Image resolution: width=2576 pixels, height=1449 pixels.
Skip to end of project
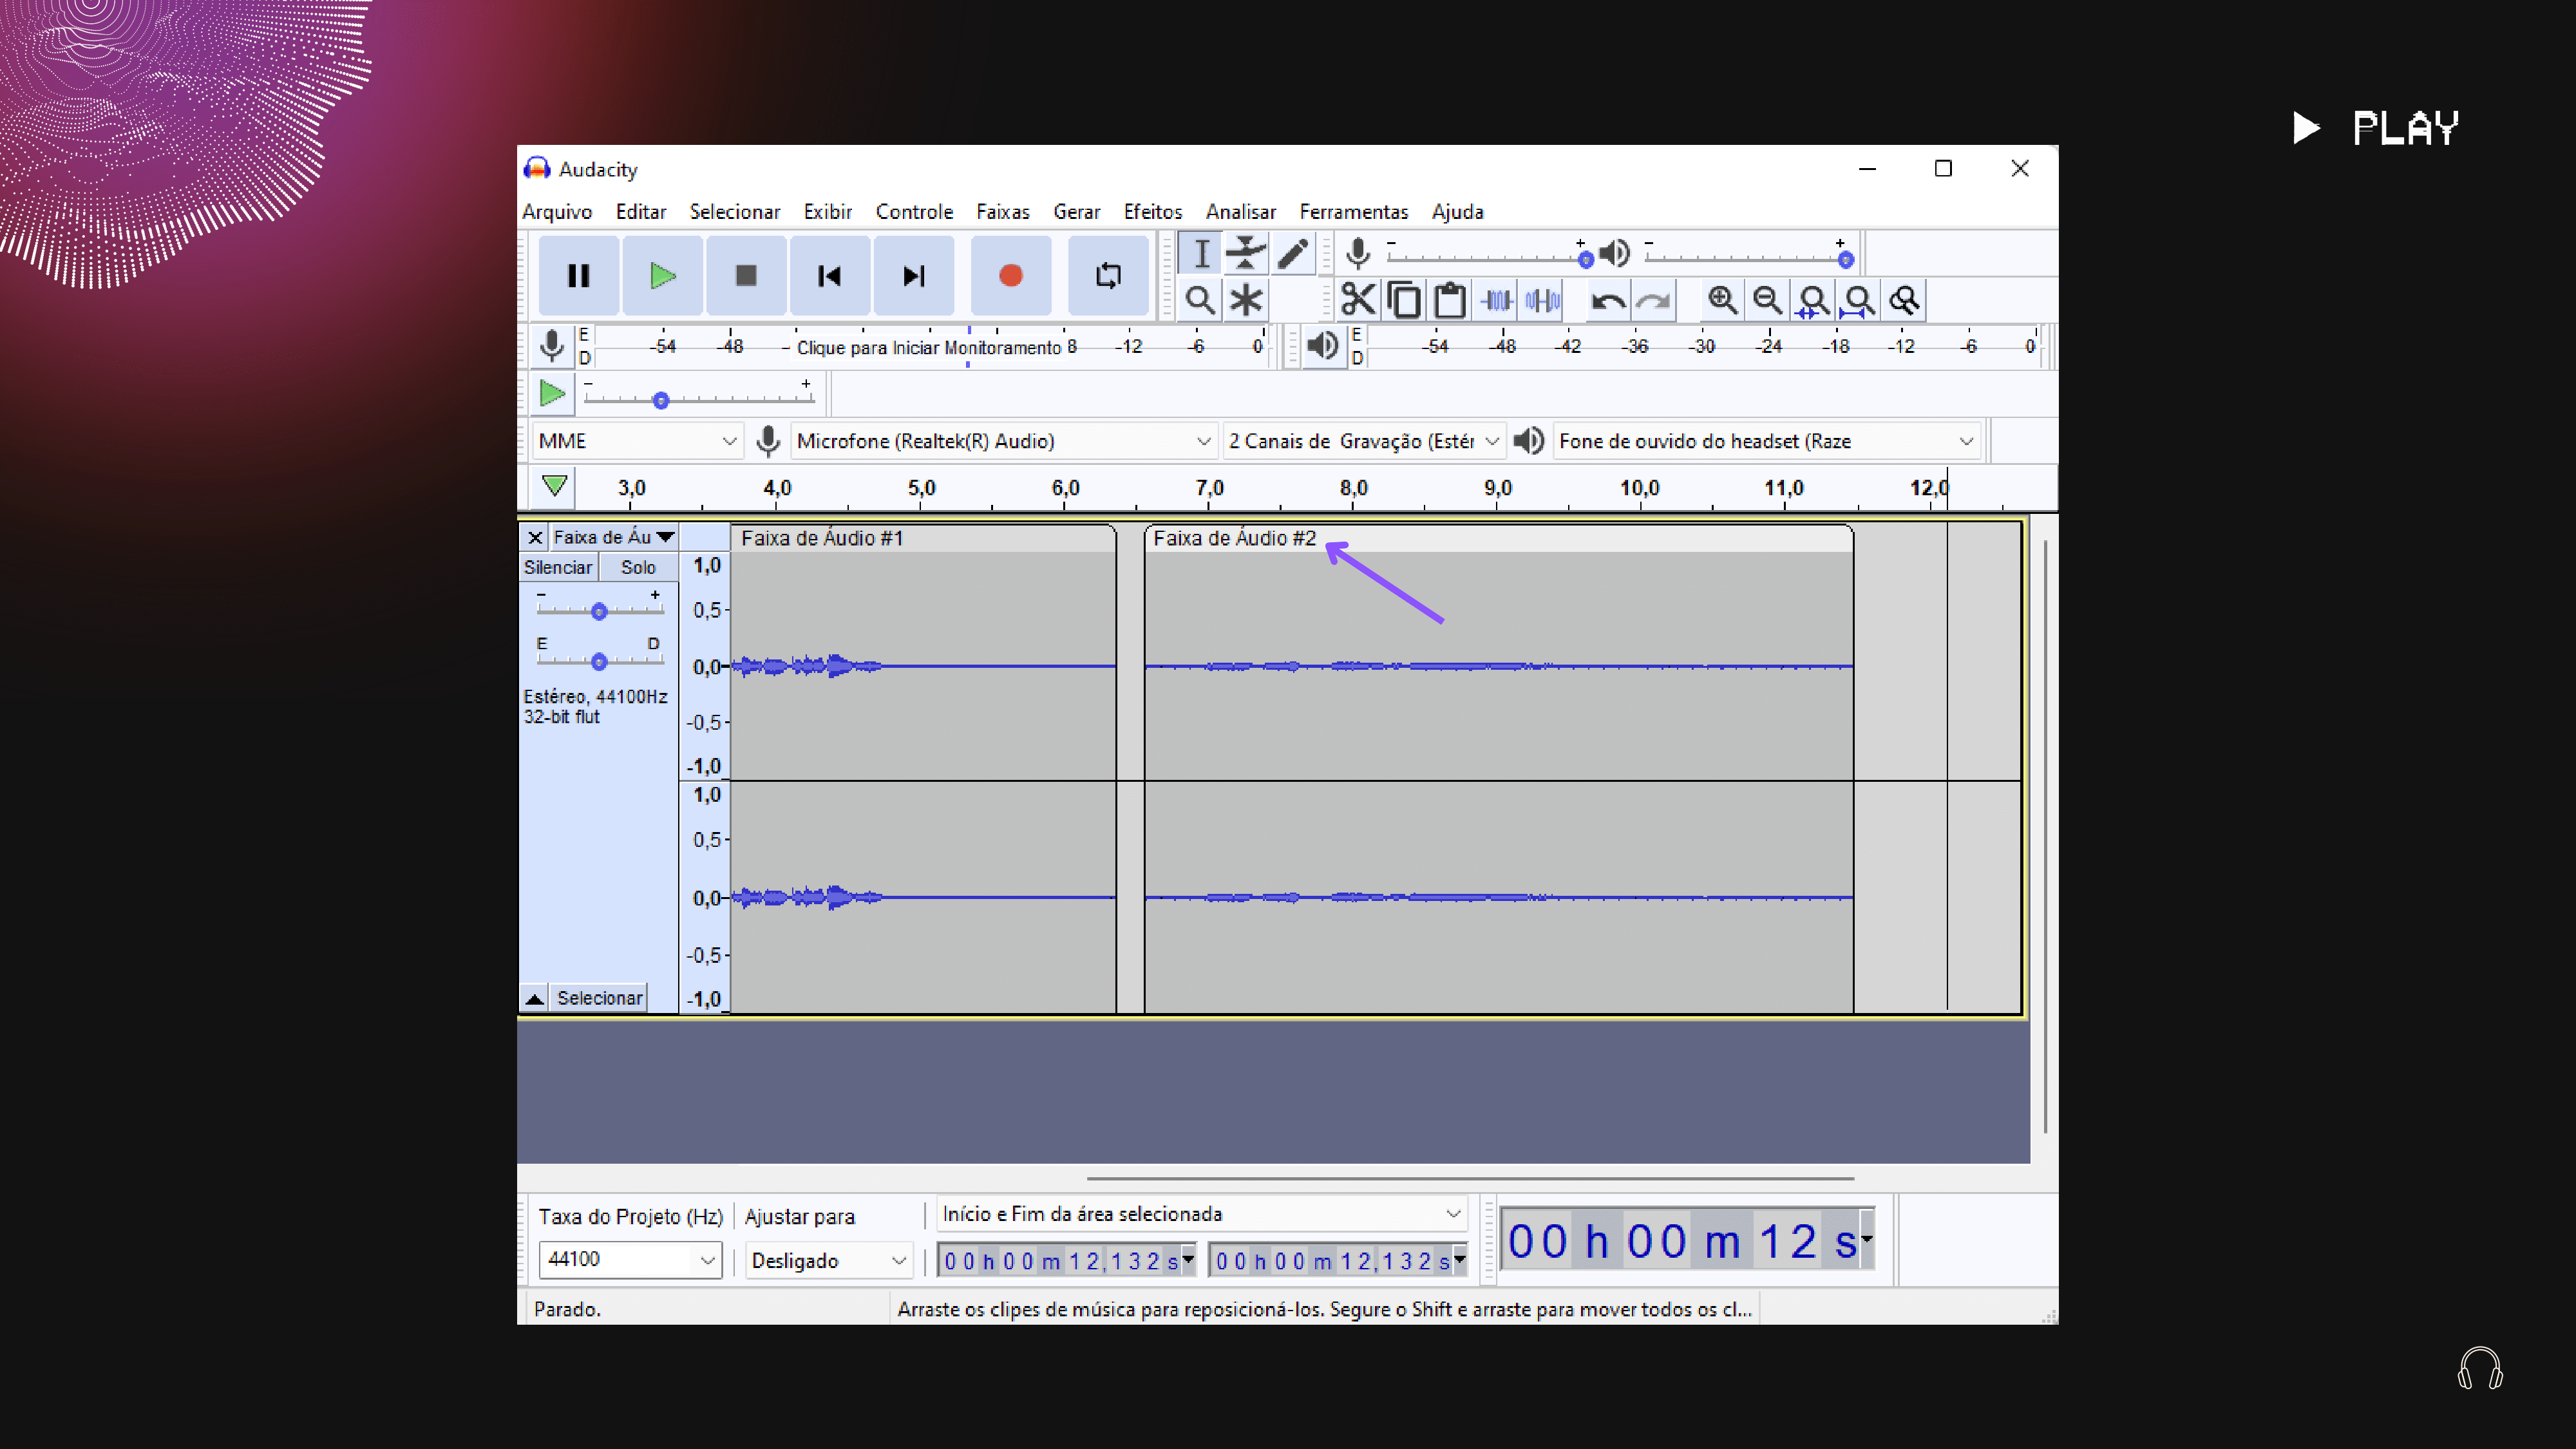point(913,275)
